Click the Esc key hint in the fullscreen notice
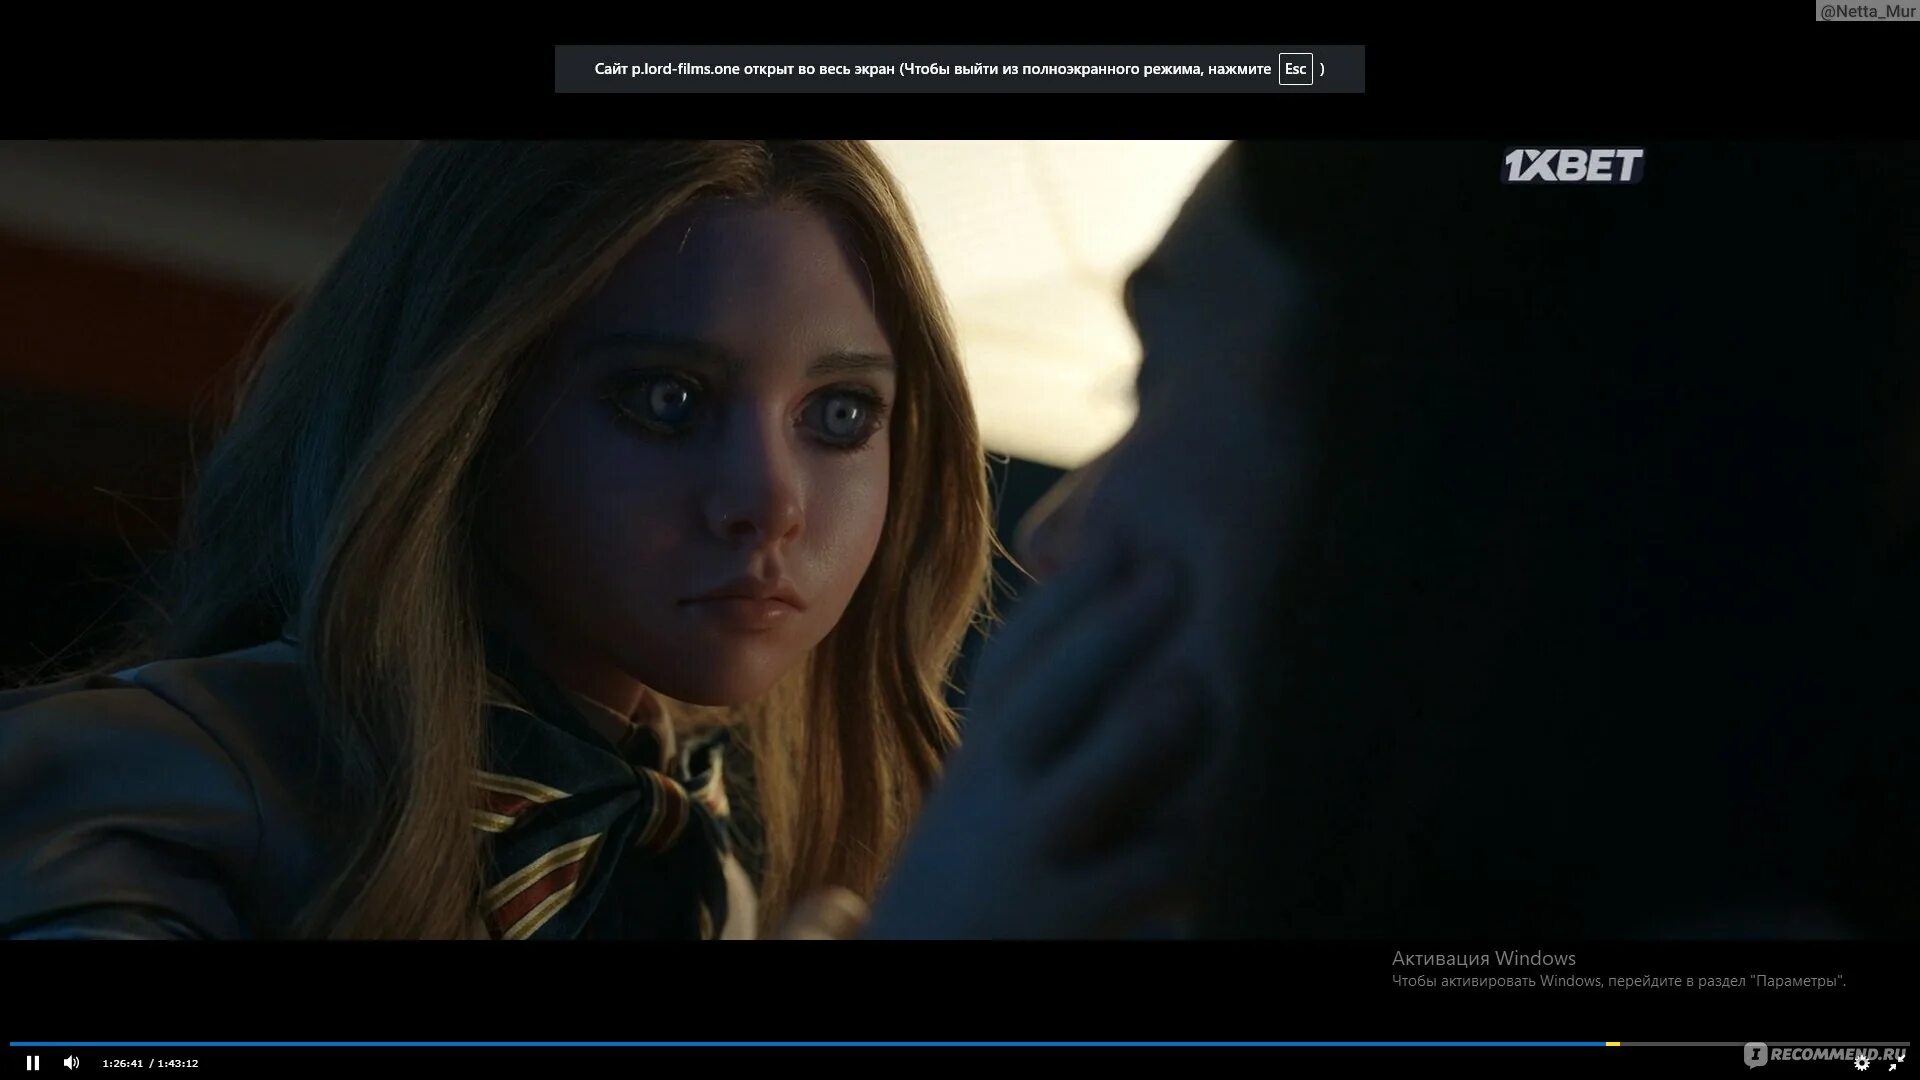Image resolution: width=1920 pixels, height=1080 pixels. click(x=1295, y=69)
